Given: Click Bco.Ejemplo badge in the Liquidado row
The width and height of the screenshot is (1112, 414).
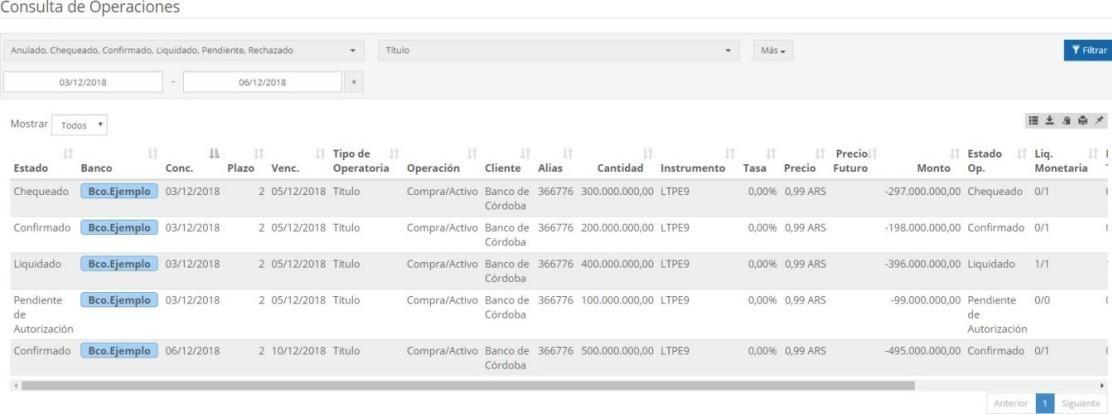Looking at the screenshot, I should pos(119,264).
